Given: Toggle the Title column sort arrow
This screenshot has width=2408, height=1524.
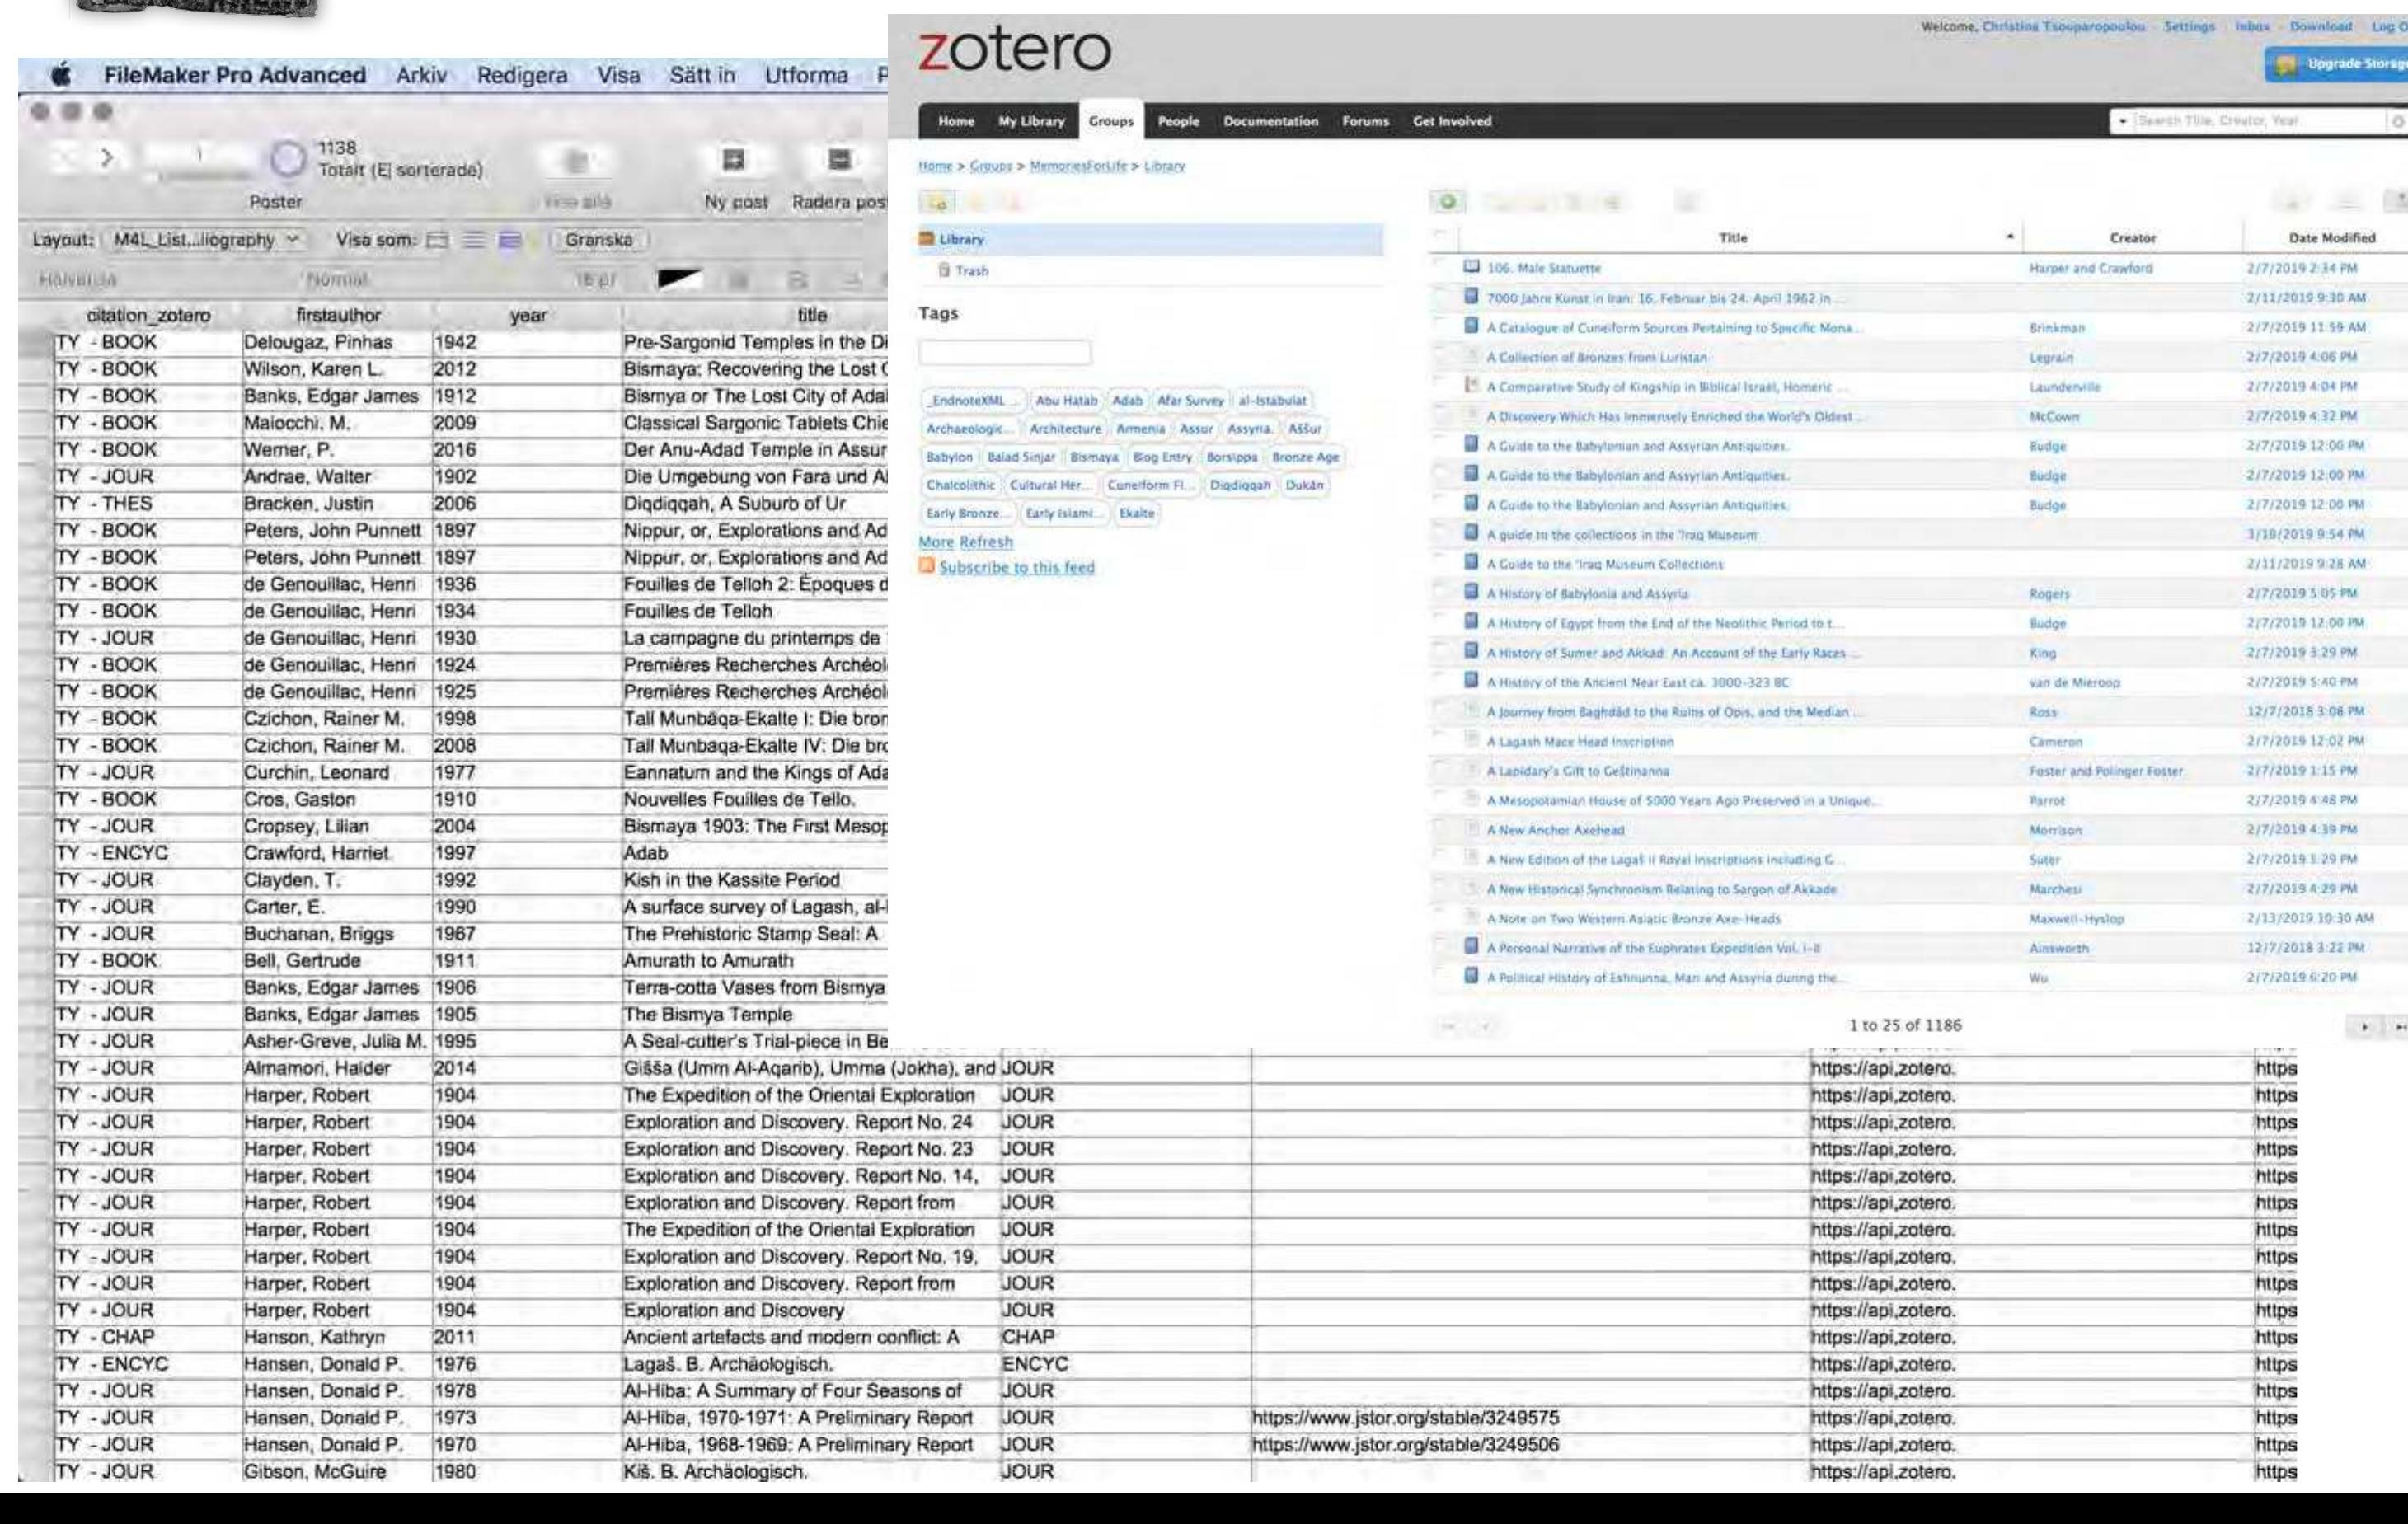Looking at the screenshot, I should click(x=2010, y=237).
